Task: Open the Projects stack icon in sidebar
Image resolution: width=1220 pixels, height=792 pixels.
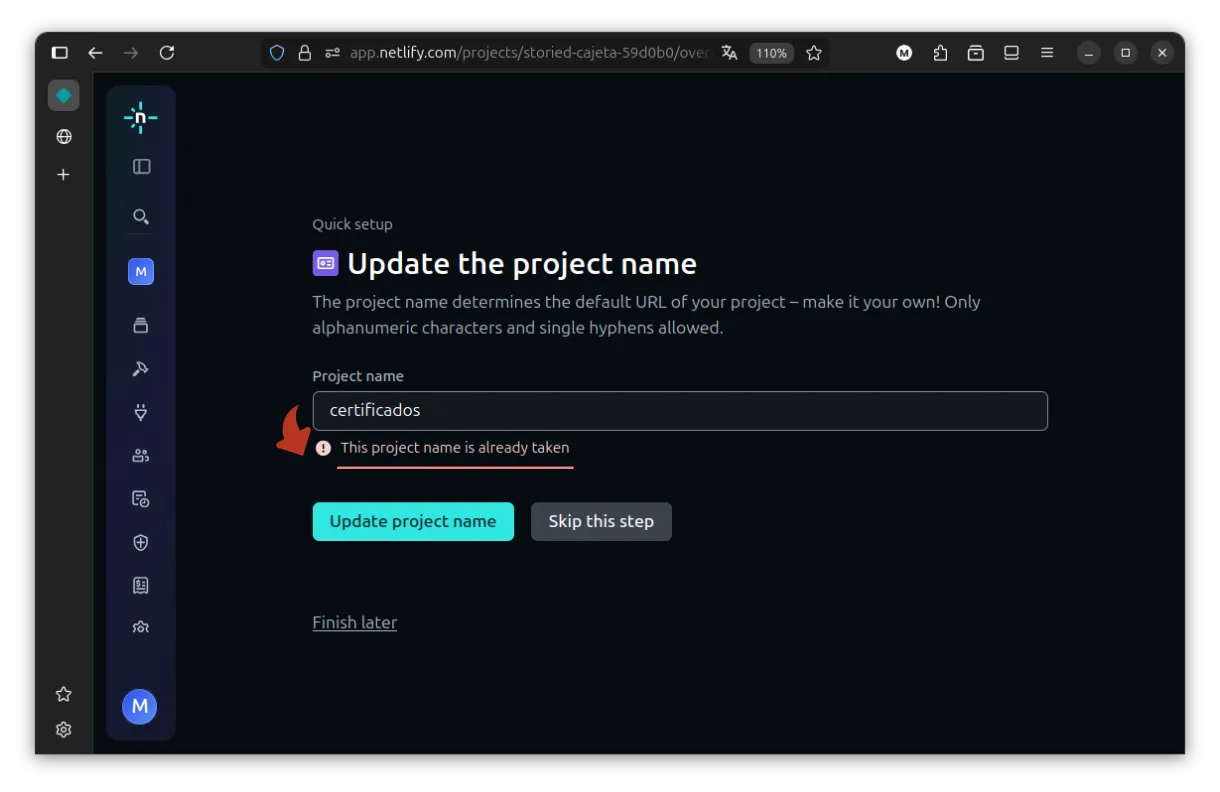Action: (141, 325)
